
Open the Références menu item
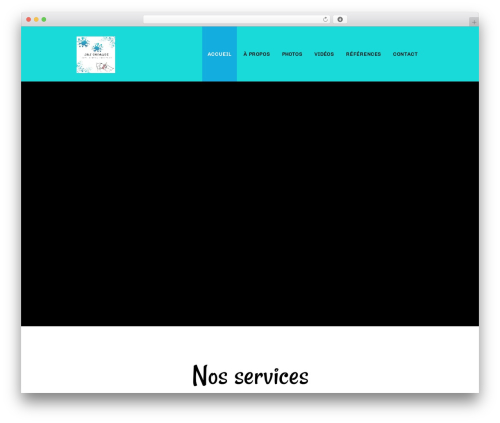(x=363, y=54)
